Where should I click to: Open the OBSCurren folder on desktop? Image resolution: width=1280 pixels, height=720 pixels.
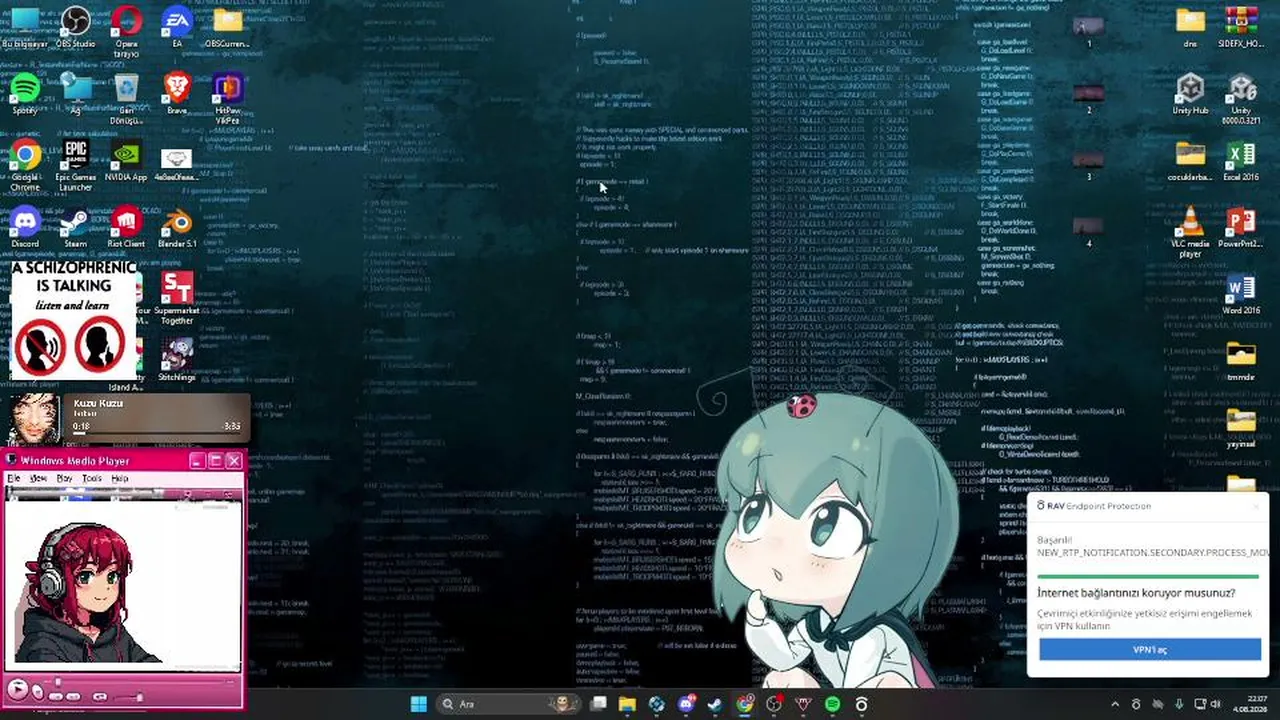tap(228, 27)
